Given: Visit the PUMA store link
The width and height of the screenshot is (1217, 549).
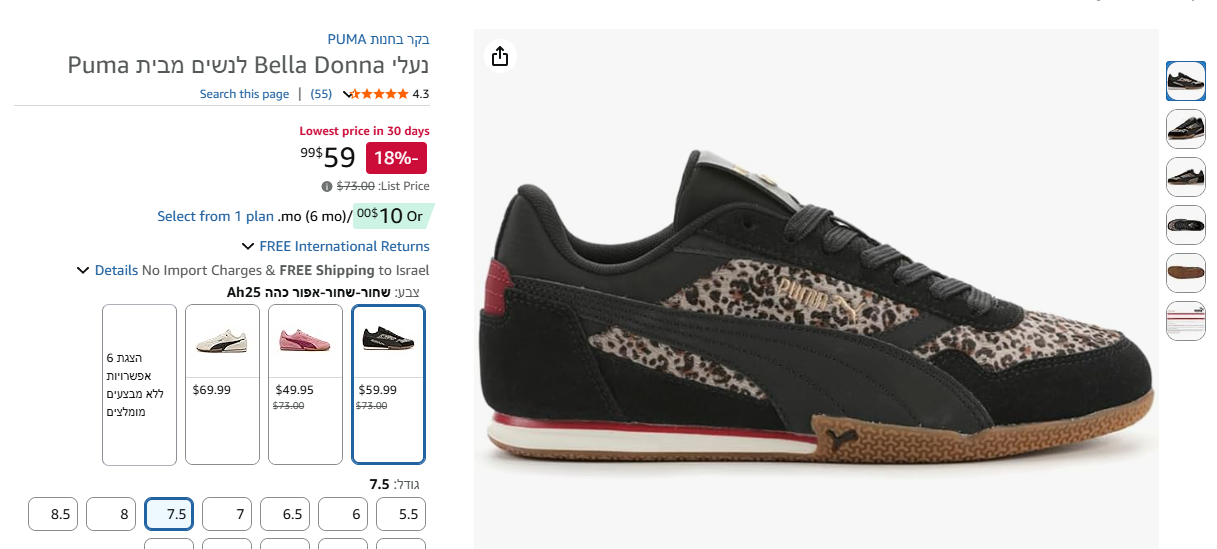Looking at the screenshot, I should 379,40.
